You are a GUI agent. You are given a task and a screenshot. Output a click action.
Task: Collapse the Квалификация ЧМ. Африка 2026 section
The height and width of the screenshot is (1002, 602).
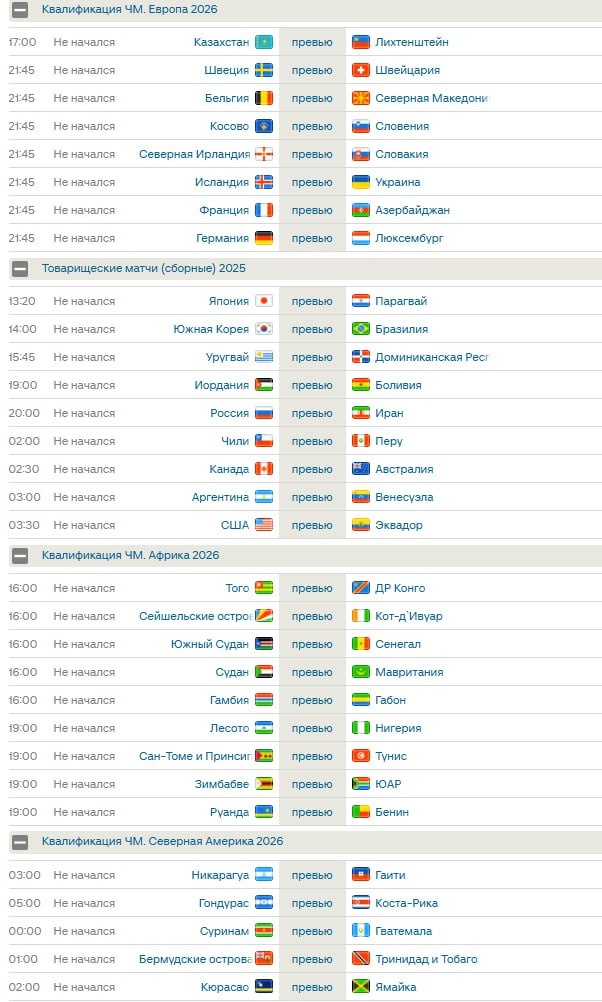click(20, 555)
